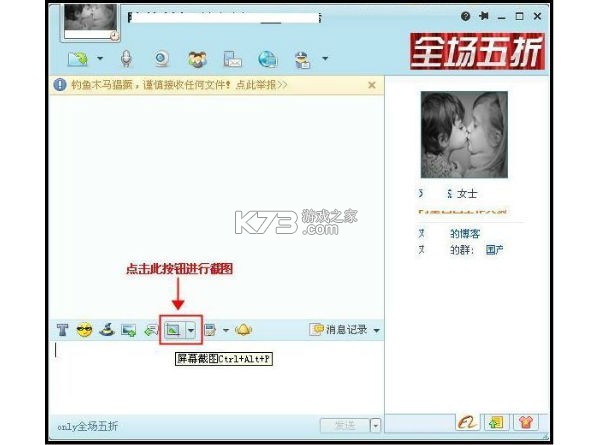594x445 pixels.
Task: Open the font settings T icon
Action: [x=63, y=330]
